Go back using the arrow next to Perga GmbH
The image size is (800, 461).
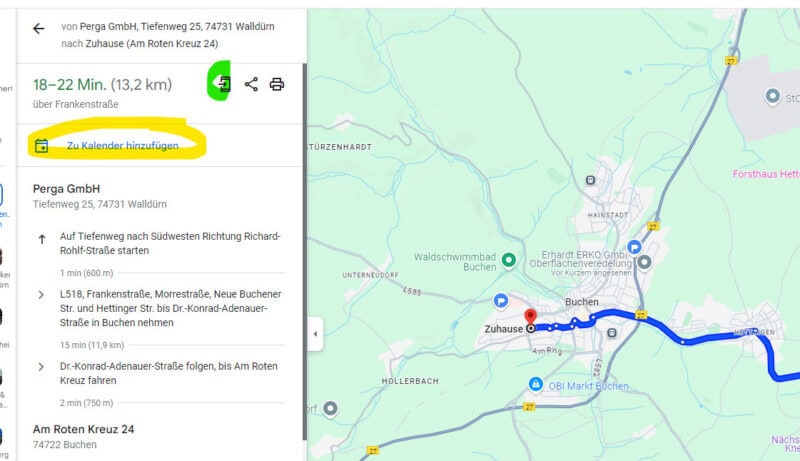coord(39,29)
